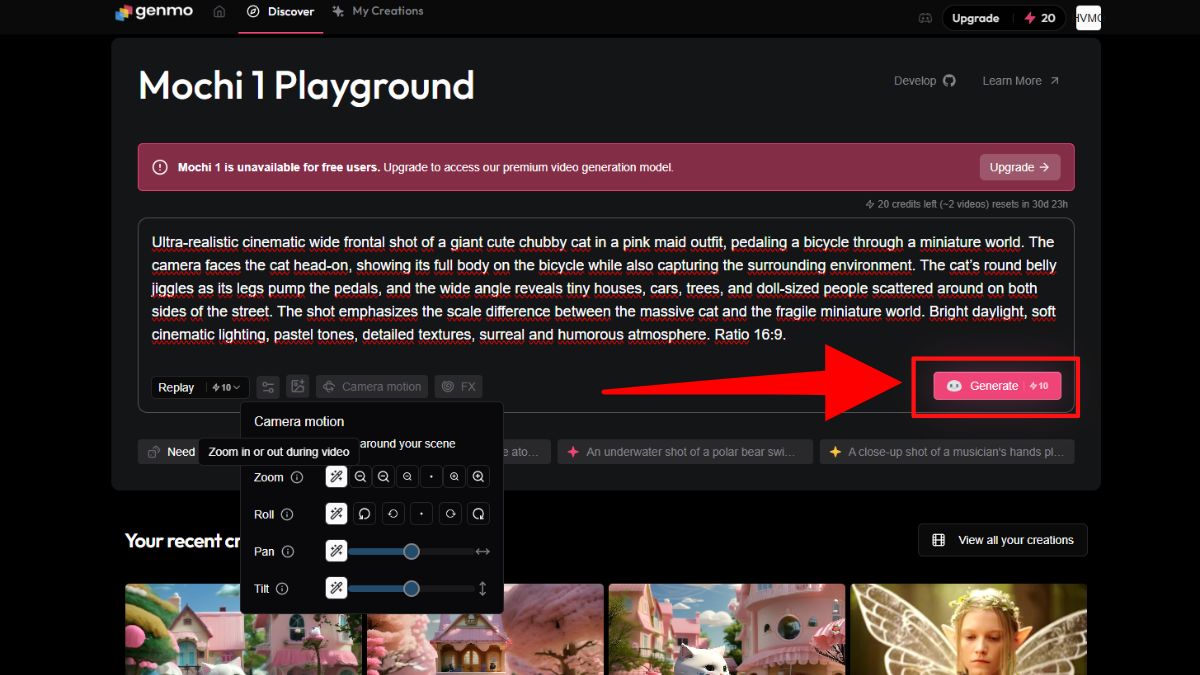1200x675 pixels.
Task: Set Tilt to auto with the wand toggle
Action: pos(336,588)
